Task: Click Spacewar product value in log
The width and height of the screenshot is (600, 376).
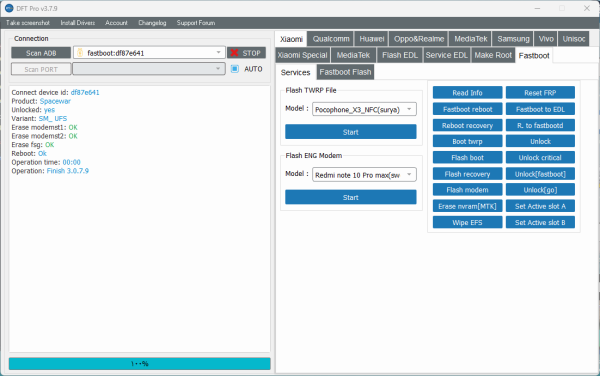Action: (x=55, y=101)
